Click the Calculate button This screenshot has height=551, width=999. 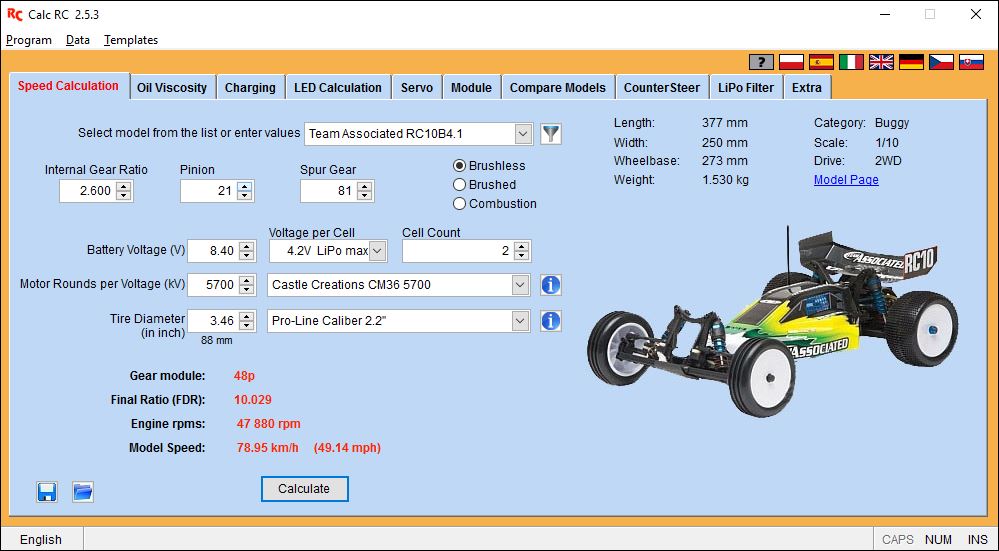coord(305,489)
